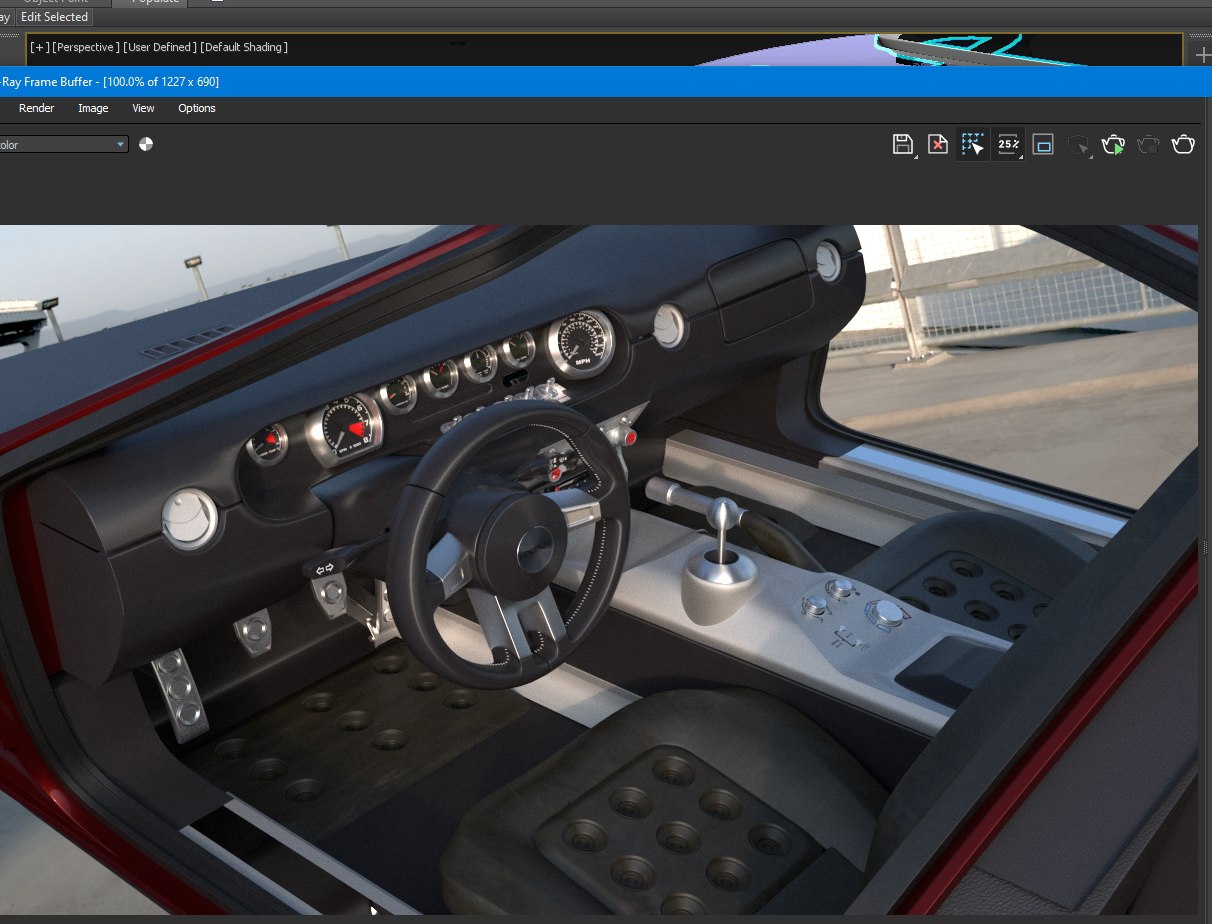This screenshot has width=1212, height=924.
Task: Open the viewport [+] general menu
Action: [40, 47]
